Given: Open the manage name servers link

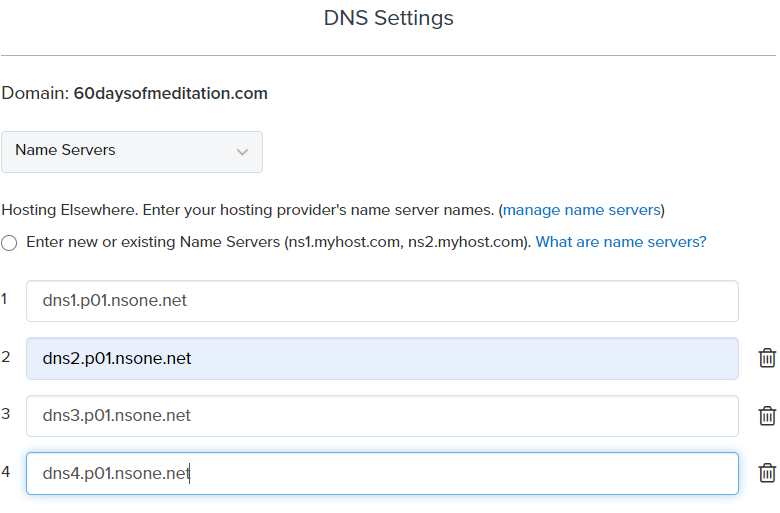Looking at the screenshot, I should pyautogui.click(x=582, y=210).
